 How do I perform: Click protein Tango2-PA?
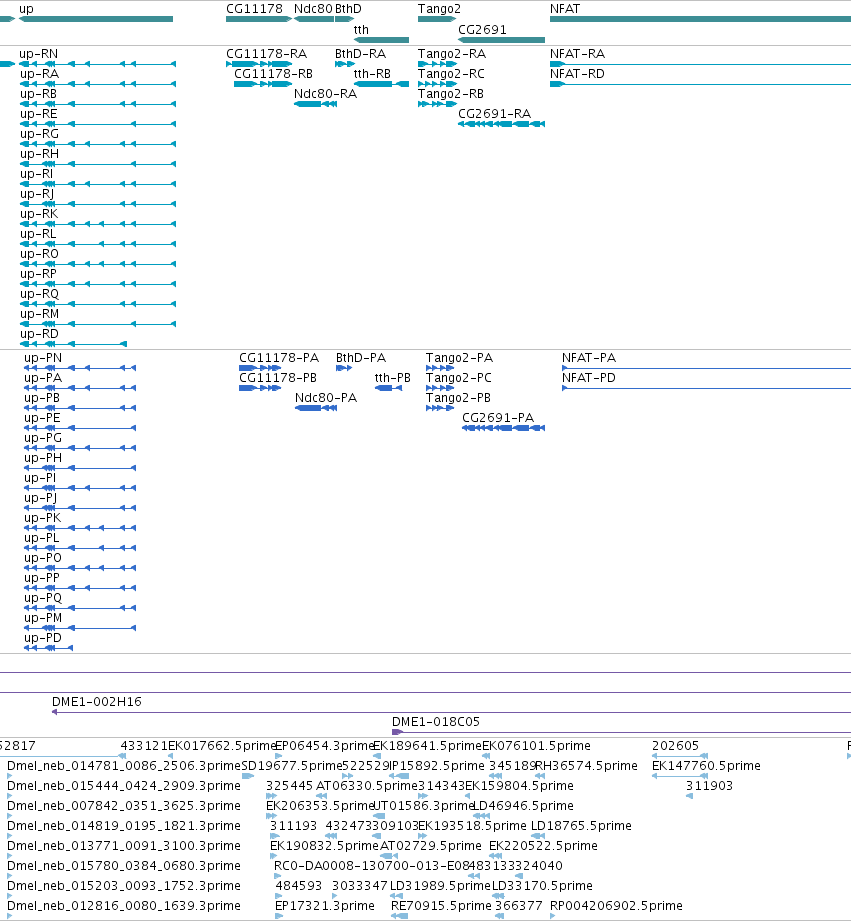(x=440, y=368)
